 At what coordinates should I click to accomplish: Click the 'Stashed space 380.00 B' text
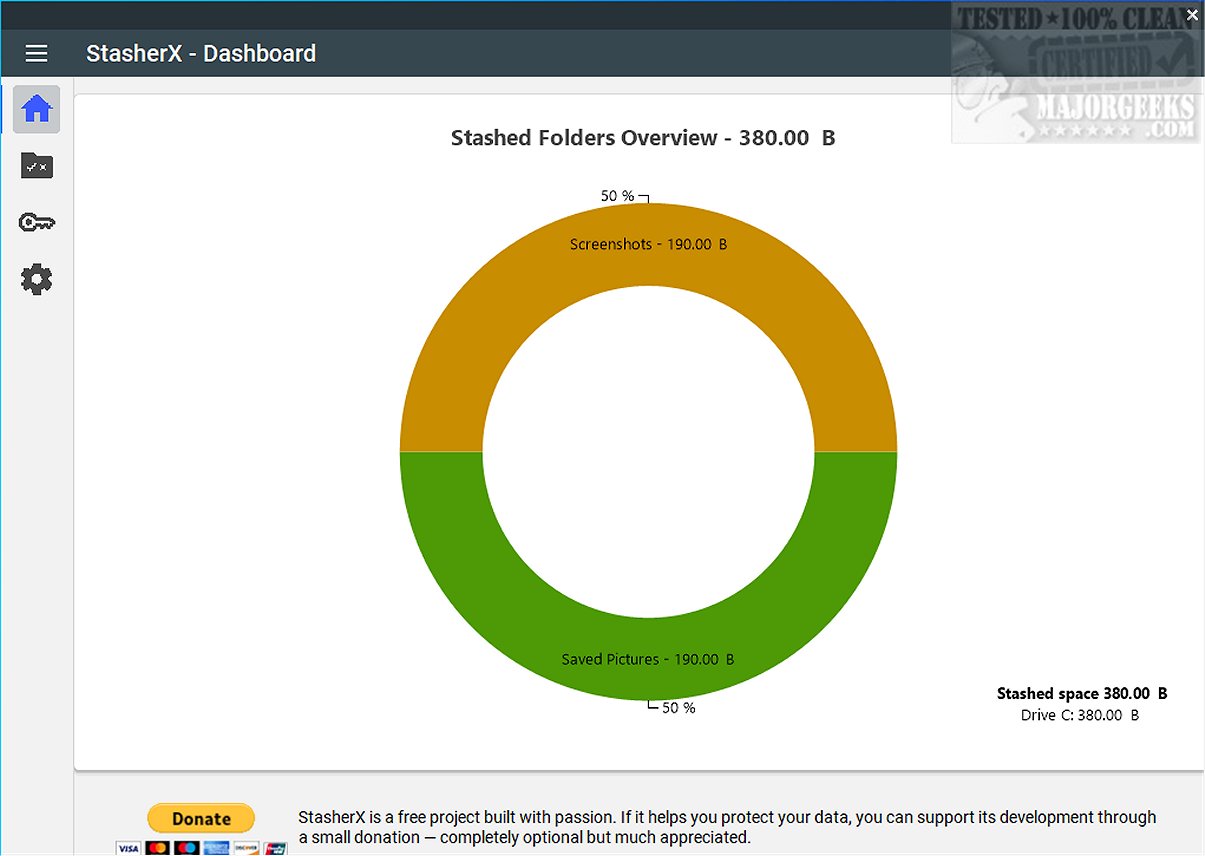pos(1082,693)
